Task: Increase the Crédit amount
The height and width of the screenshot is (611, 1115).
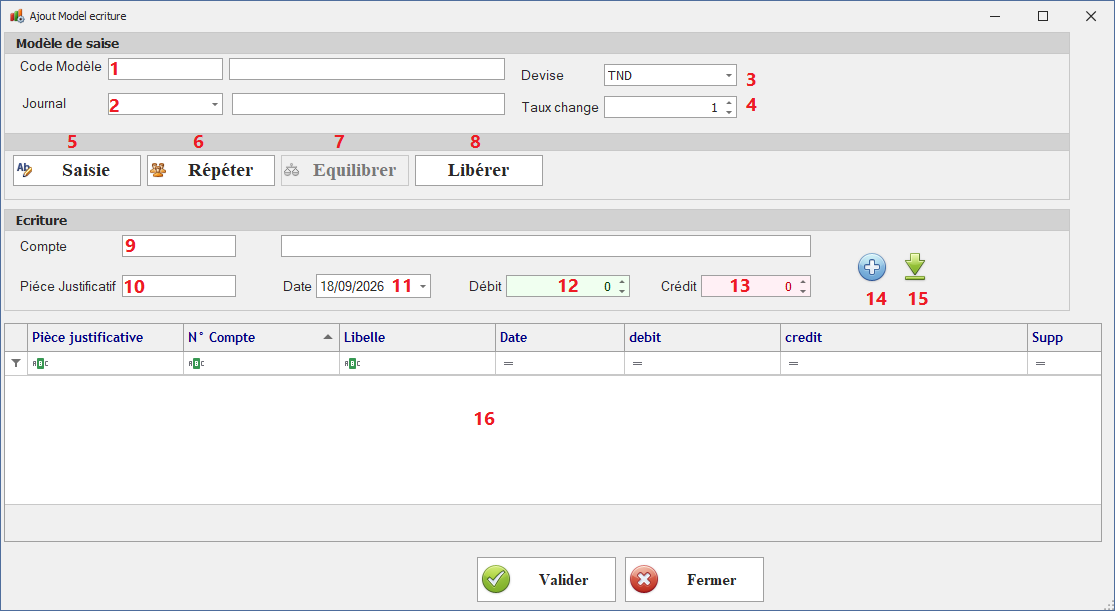Action: click(x=803, y=282)
